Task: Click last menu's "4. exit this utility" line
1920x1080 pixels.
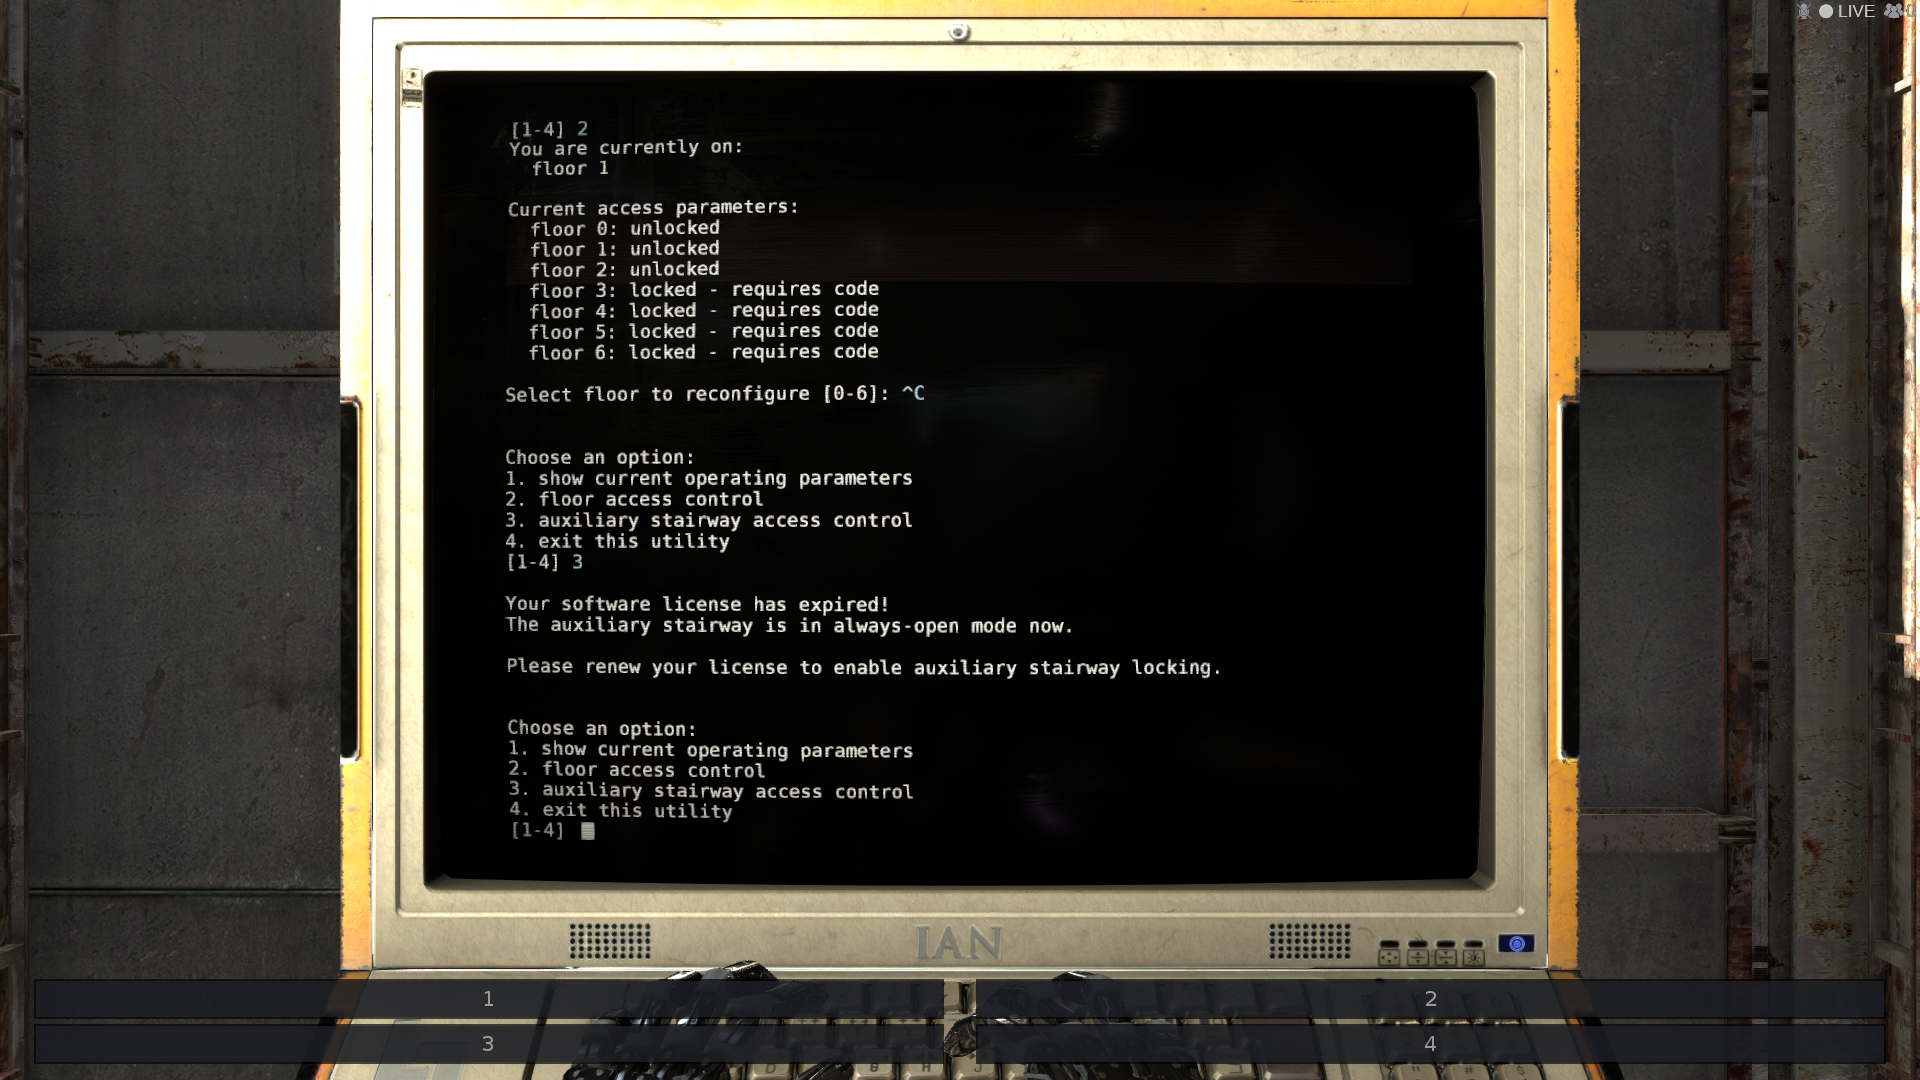Action: click(x=620, y=811)
